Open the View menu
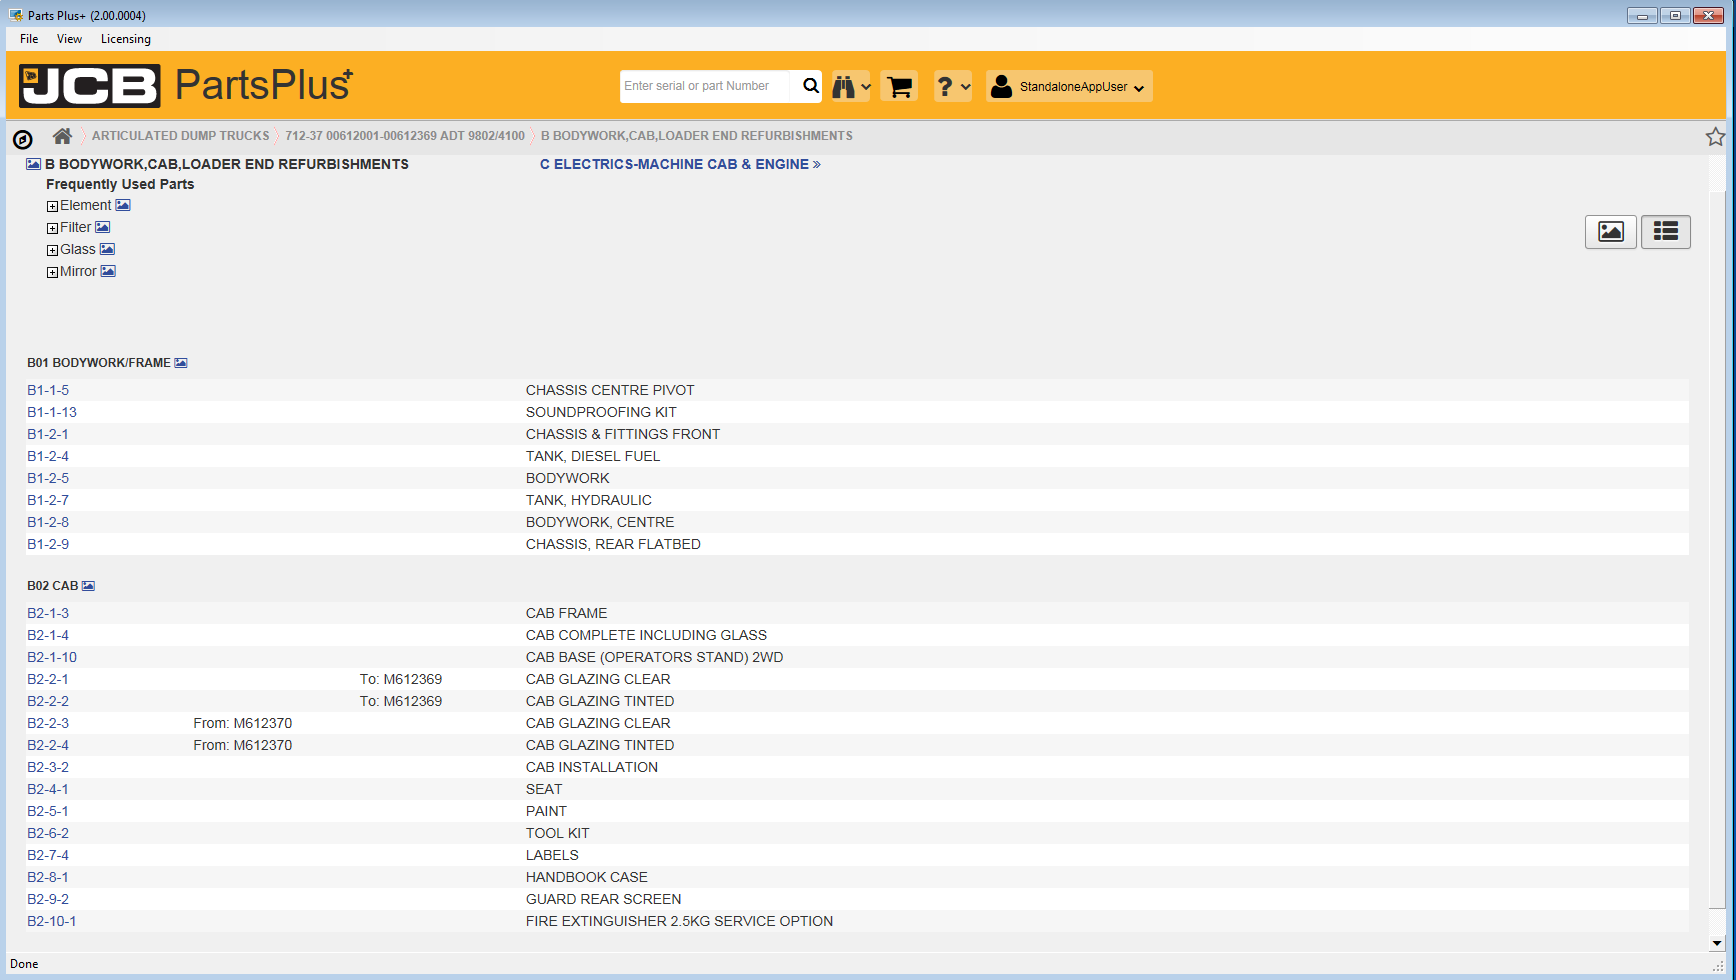 click(69, 39)
